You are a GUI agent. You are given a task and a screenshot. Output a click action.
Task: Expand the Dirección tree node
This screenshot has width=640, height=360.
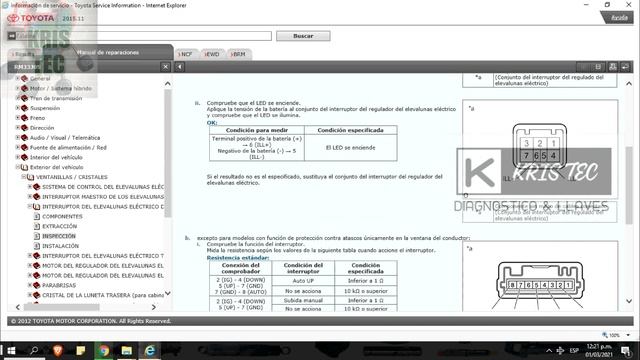(18, 127)
